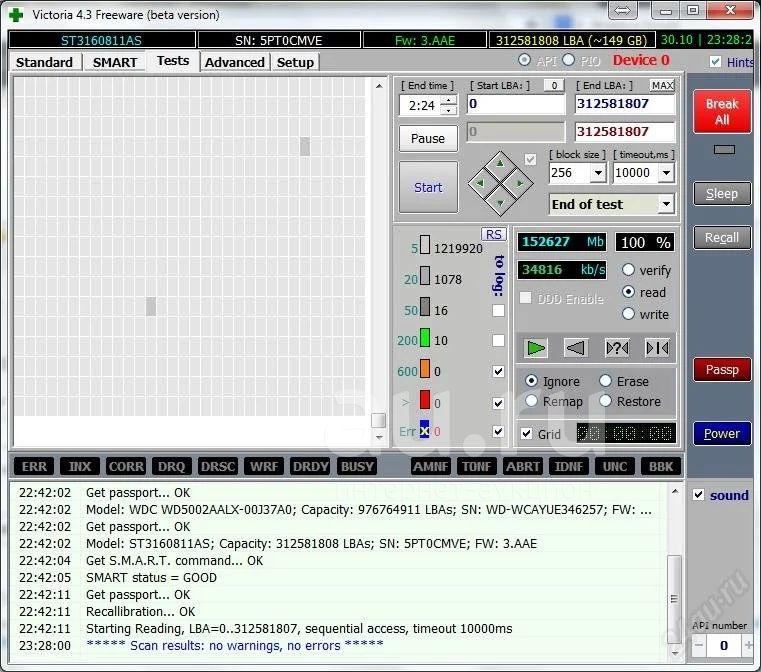Click the ERR status indicator
The image size is (761, 672).
click(x=34, y=466)
